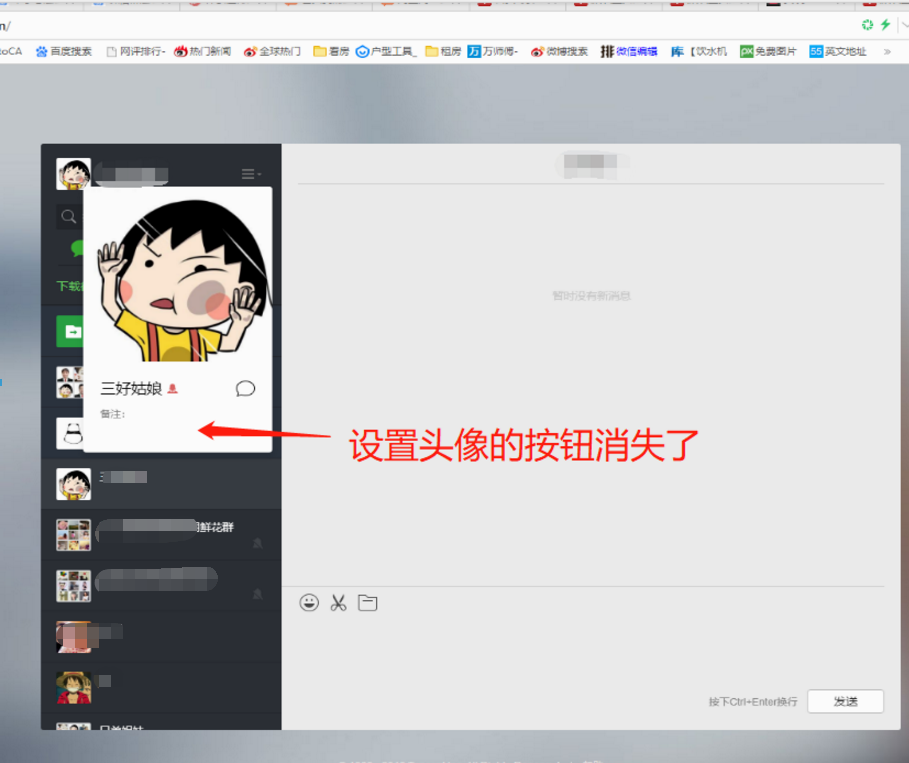Click the folder send-file icon
The height and width of the screenshot is (763, 909).
click(368, 603)
